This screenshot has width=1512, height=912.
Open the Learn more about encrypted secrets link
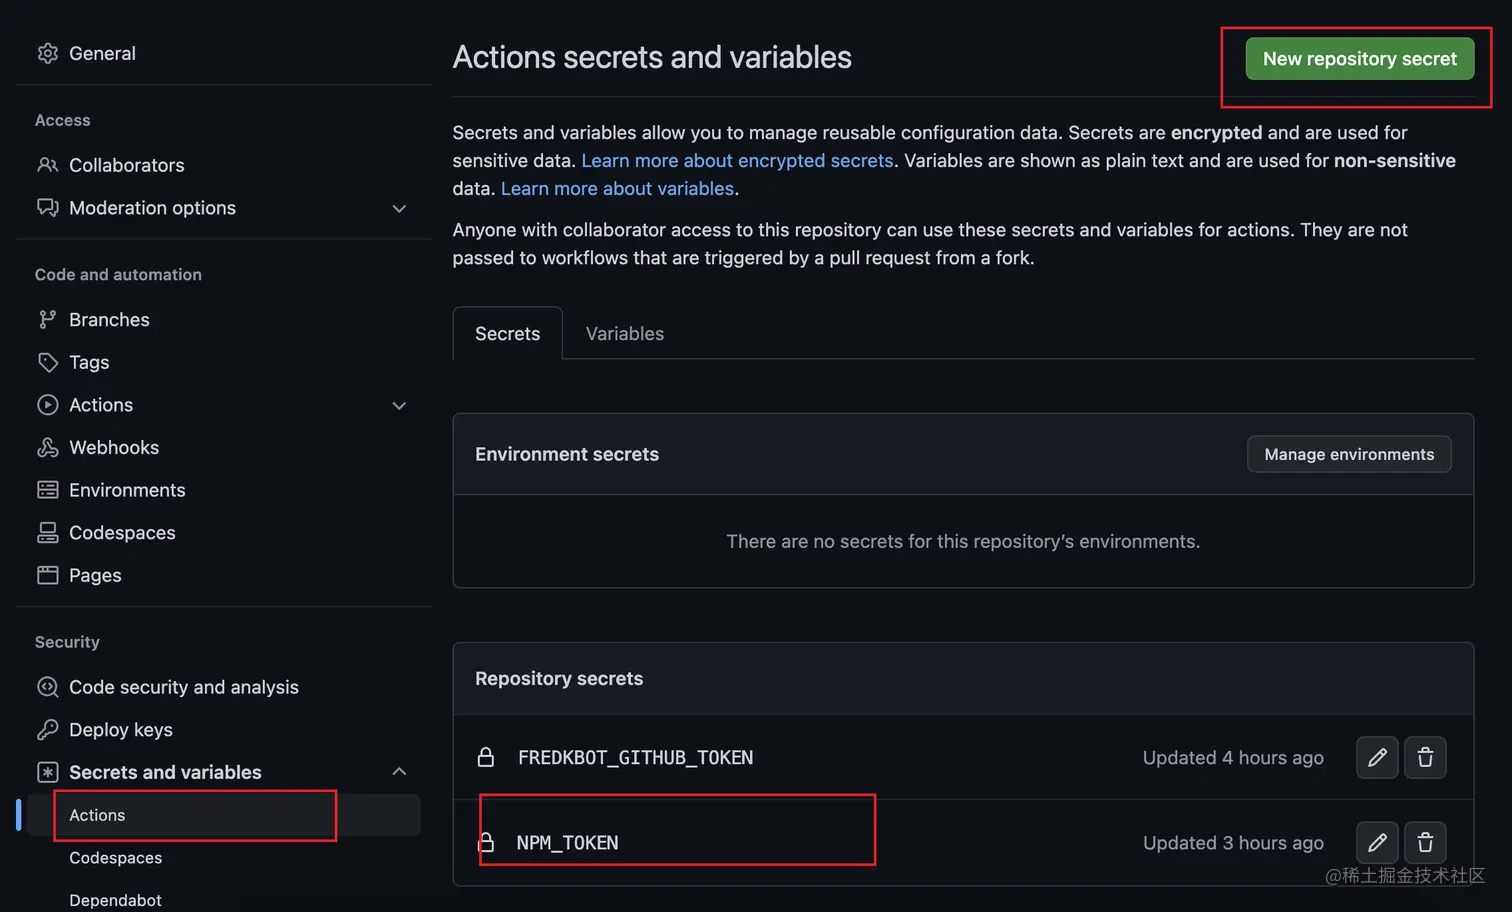tap(737, 161)
